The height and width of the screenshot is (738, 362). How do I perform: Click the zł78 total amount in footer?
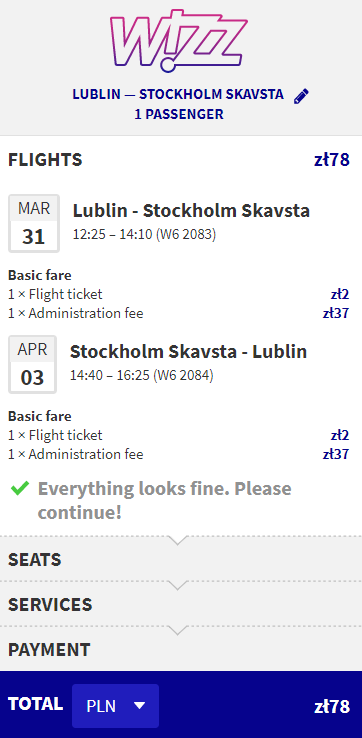[332, 706]
